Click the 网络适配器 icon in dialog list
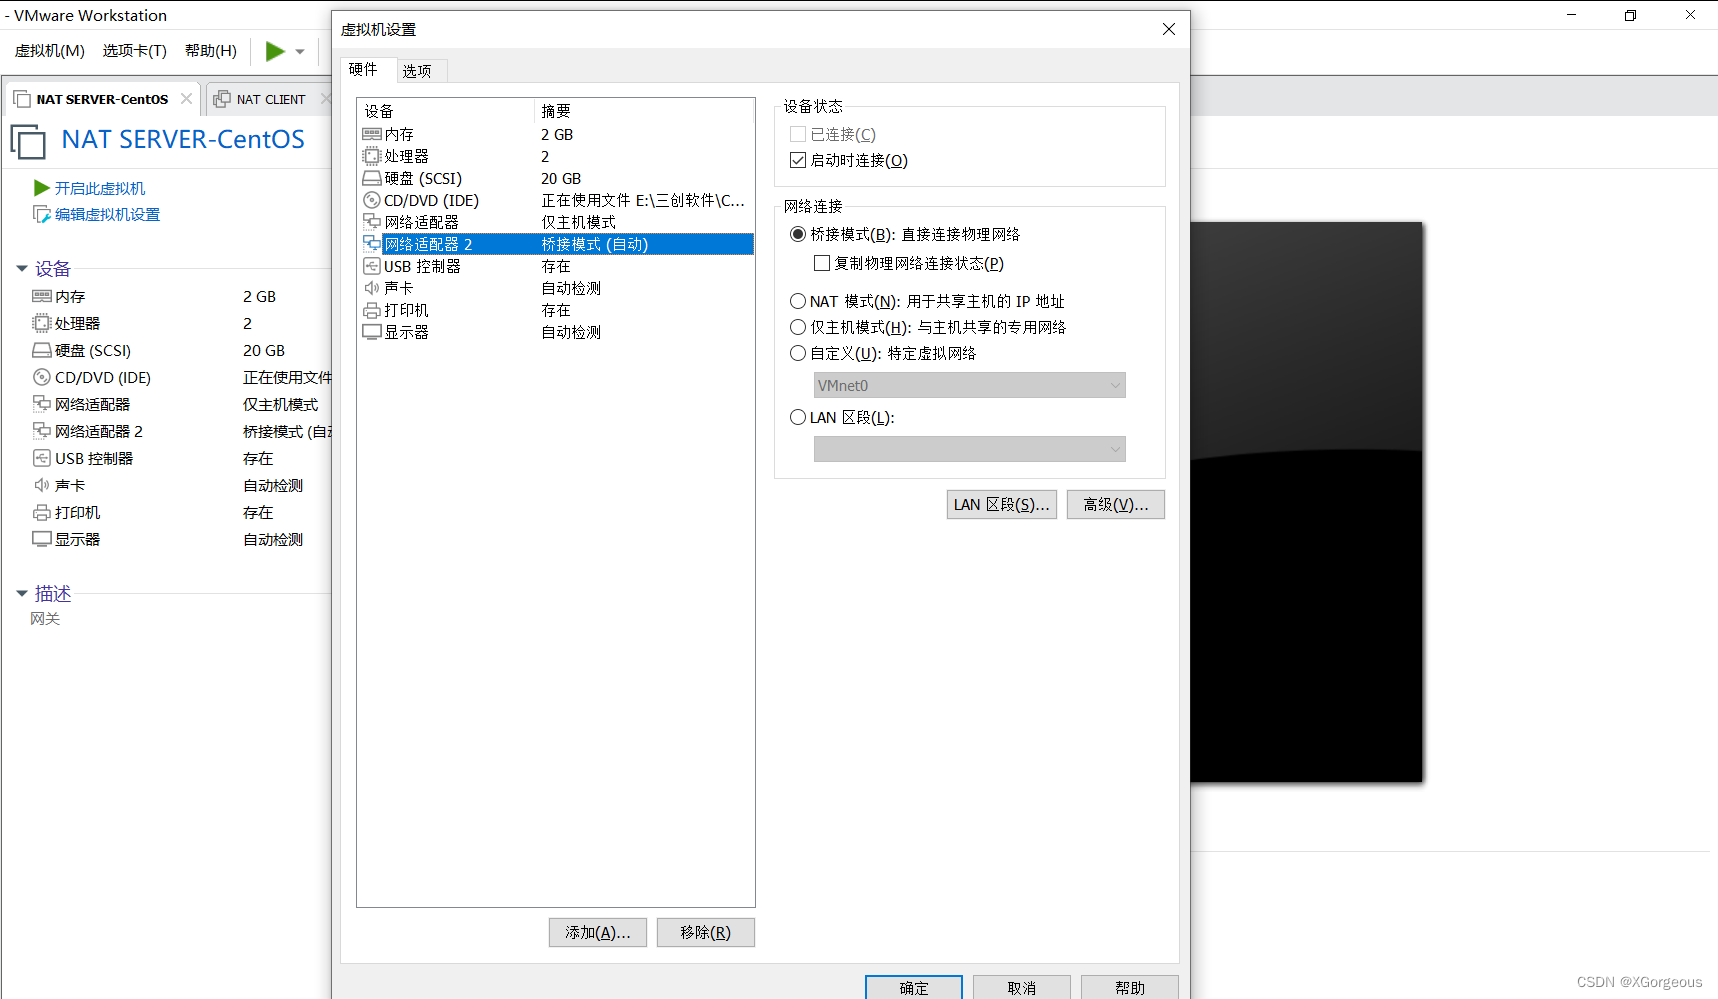The image size is (1718, 999). click(x=372, y=222)
